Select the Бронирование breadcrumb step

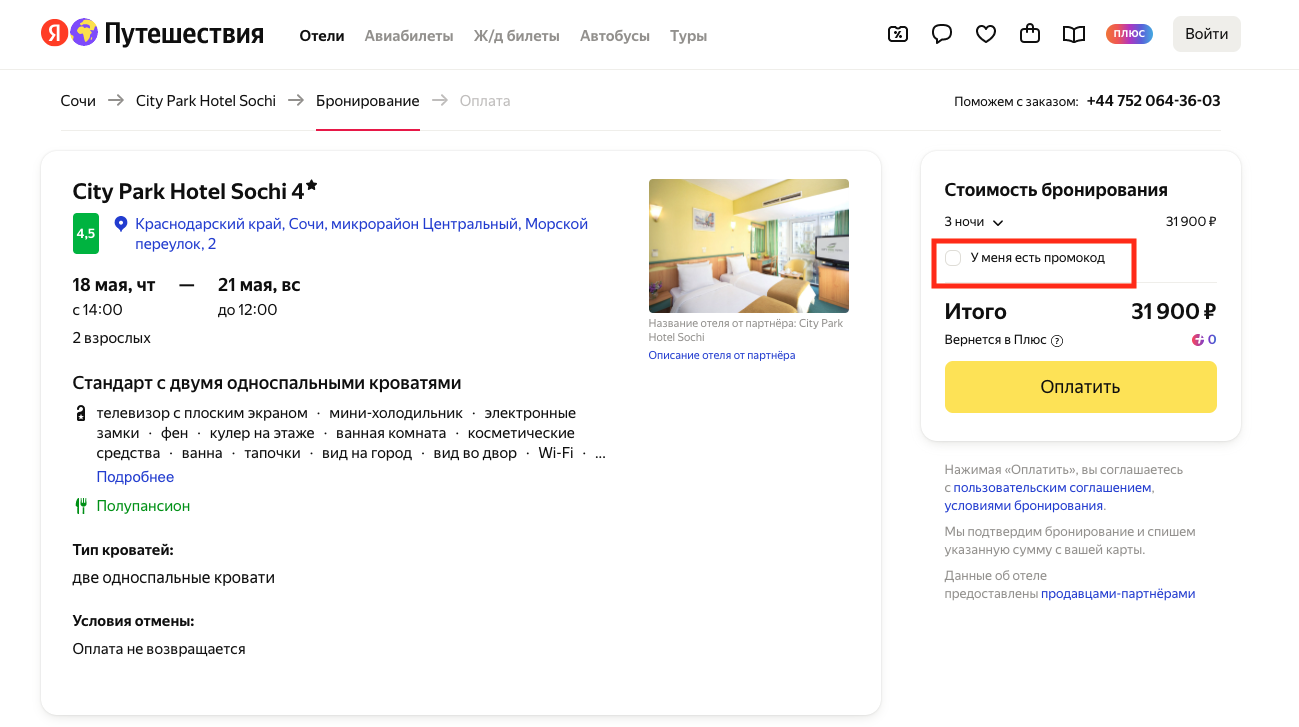368,101
